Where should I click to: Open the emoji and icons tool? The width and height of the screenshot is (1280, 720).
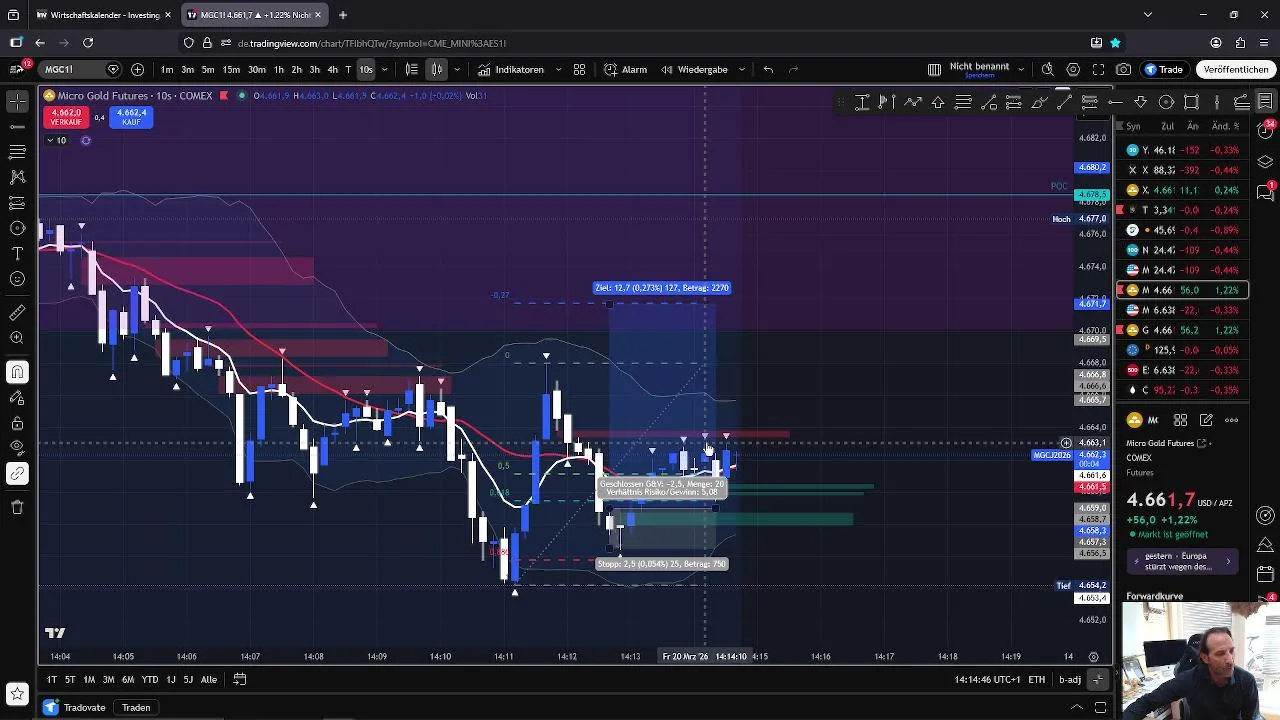[x=17, y=279]
